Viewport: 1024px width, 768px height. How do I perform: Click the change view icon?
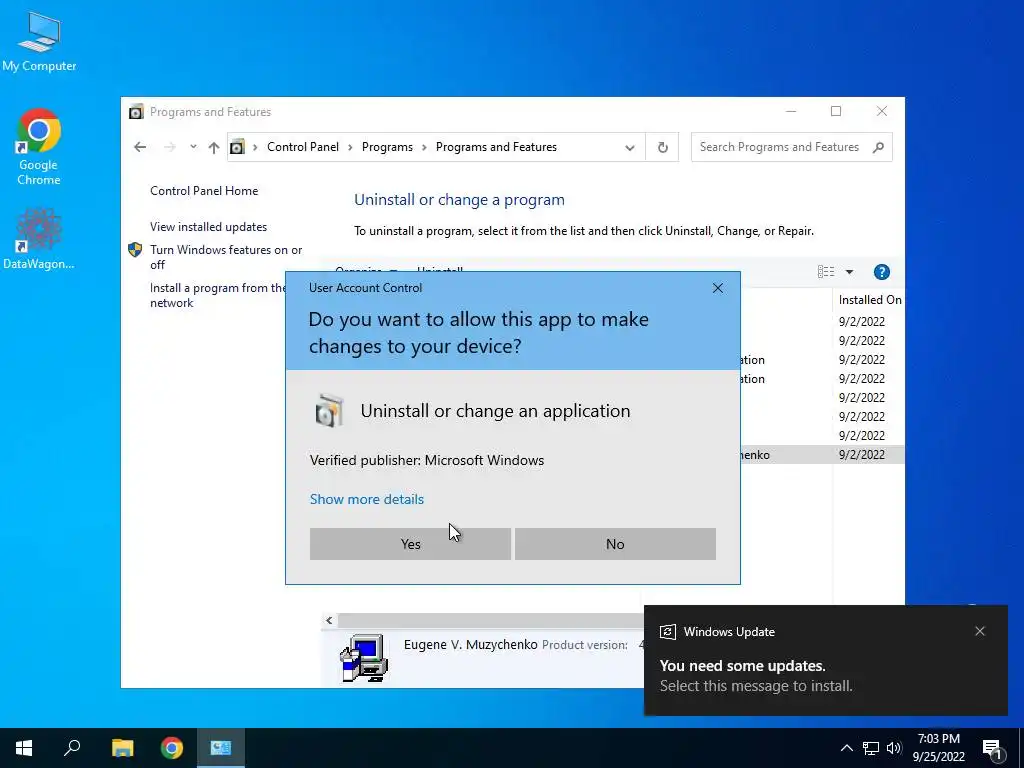(x=825, y=272)
